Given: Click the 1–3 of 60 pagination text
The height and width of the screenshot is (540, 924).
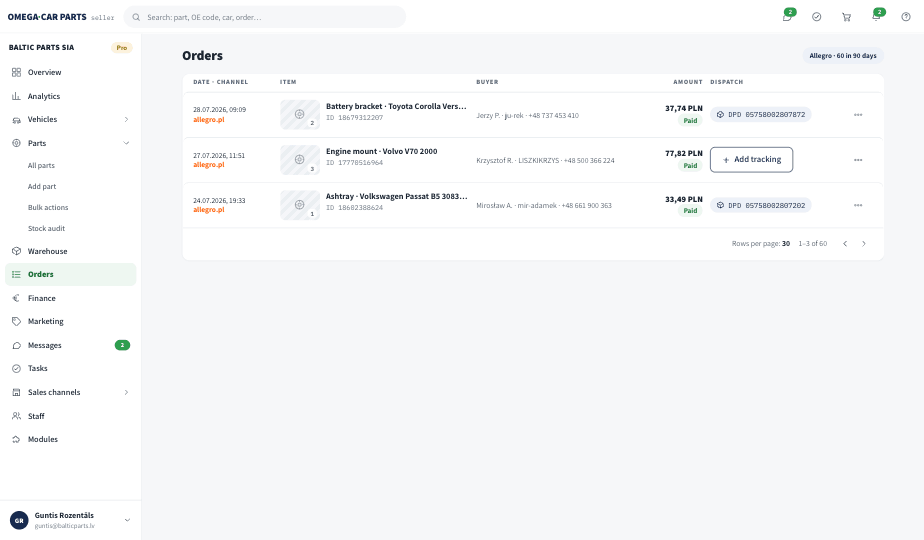Looking at the screenshot, I should pos(813,243).
